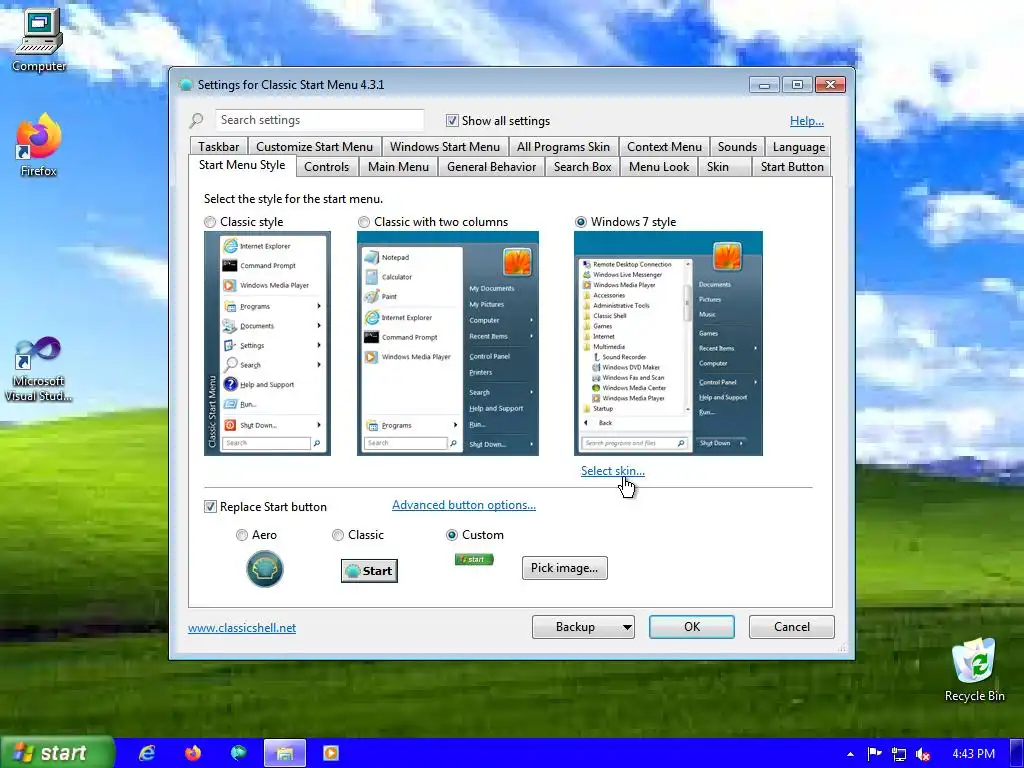Open the Backup dropdown button
Viewport: 1024px width, 768px height.
[x=583, y=627]
